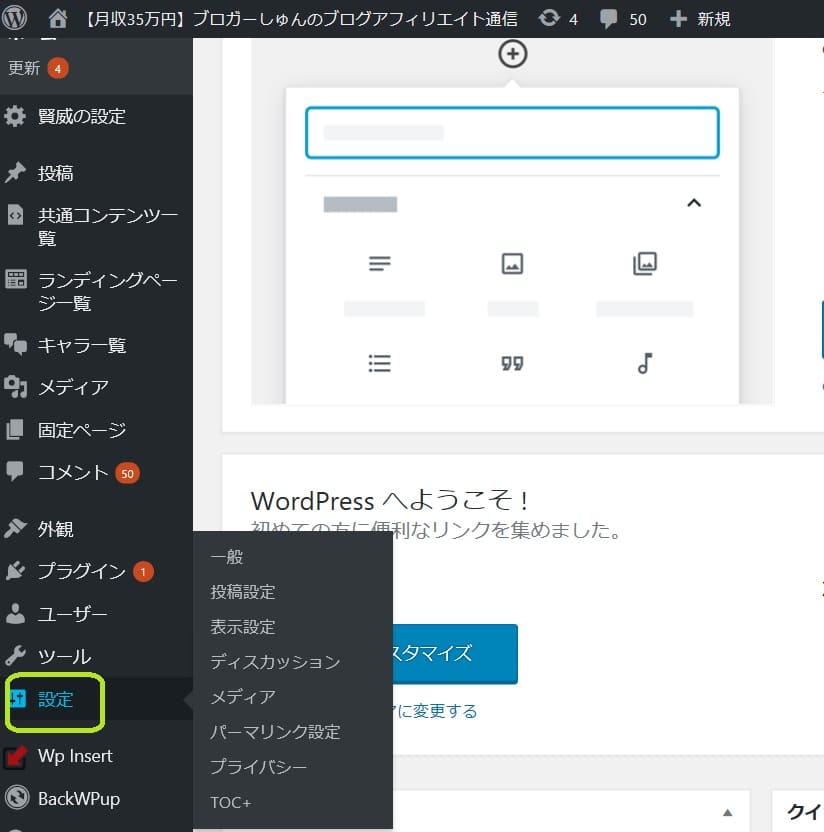Open the 設定 menu
824x832 pixels.
click(x=55, y=699)
